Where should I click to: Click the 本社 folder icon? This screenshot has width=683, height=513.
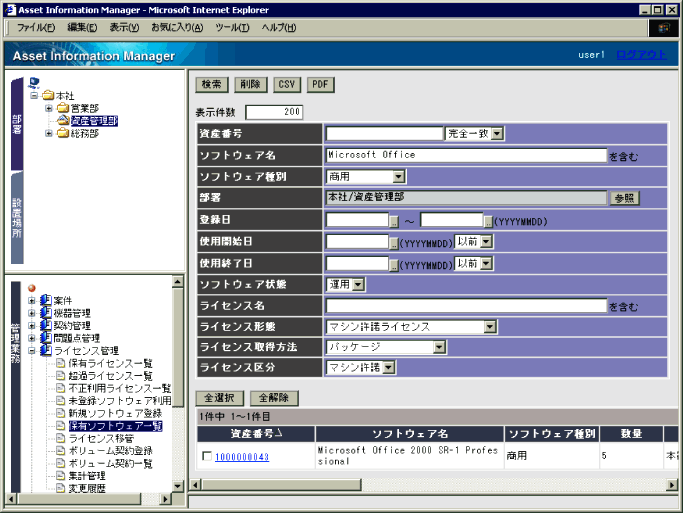(x=47, y=95)
